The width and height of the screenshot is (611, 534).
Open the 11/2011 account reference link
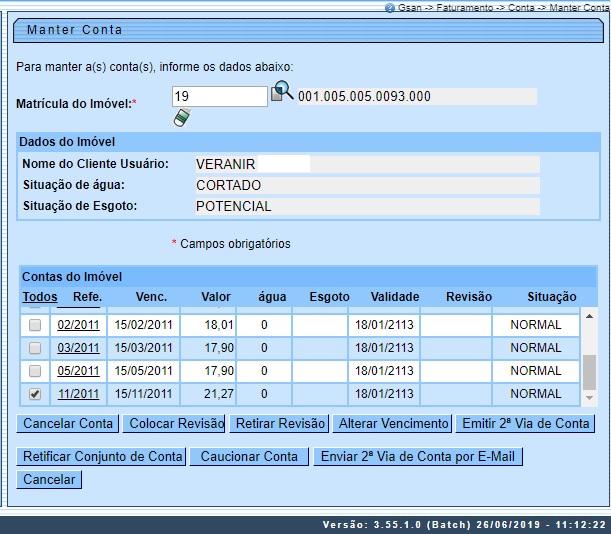pos(78,394)
